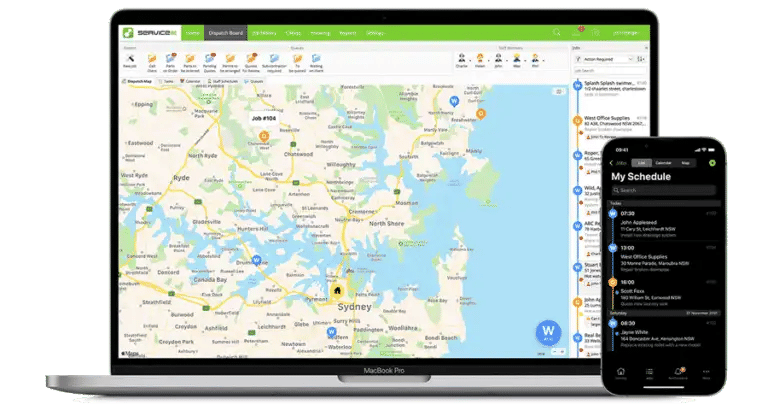This screenshot has width=768, height=404.
Task: Click the house marker near Sydney
Action: pos(337,290)
